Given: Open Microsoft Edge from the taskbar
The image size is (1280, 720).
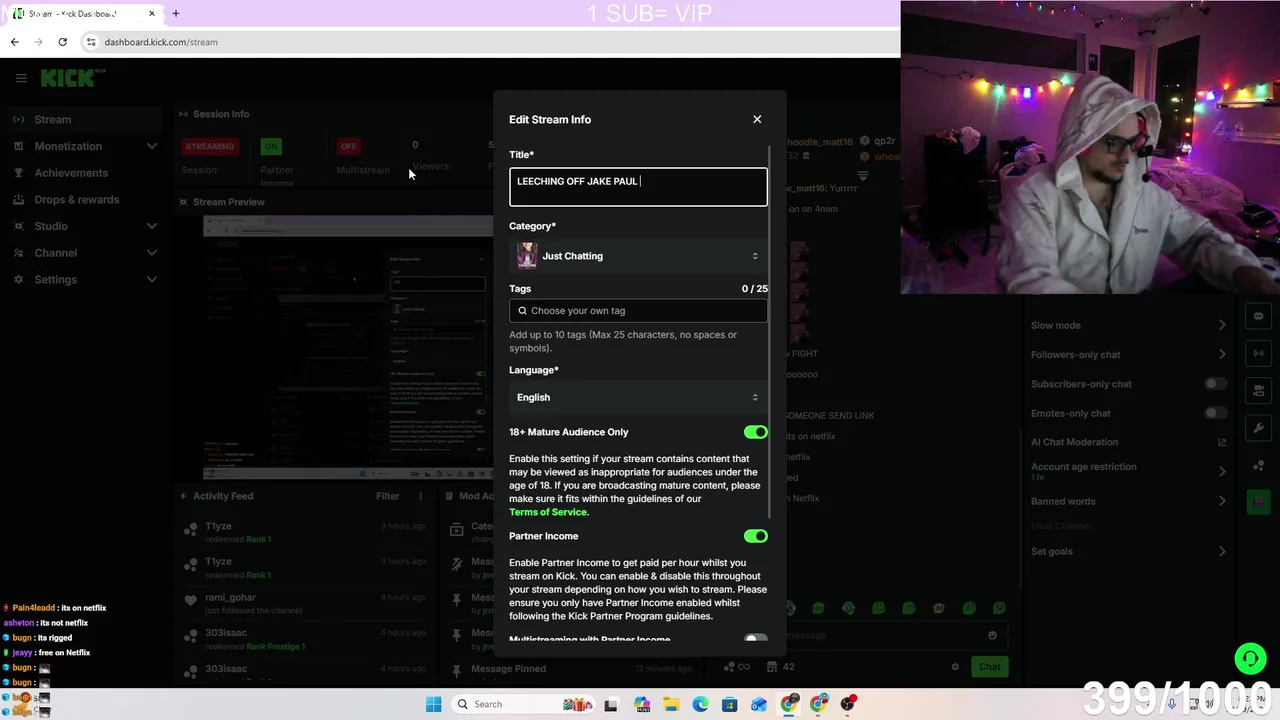Looking at the screenshot, I should click(700, 704).
